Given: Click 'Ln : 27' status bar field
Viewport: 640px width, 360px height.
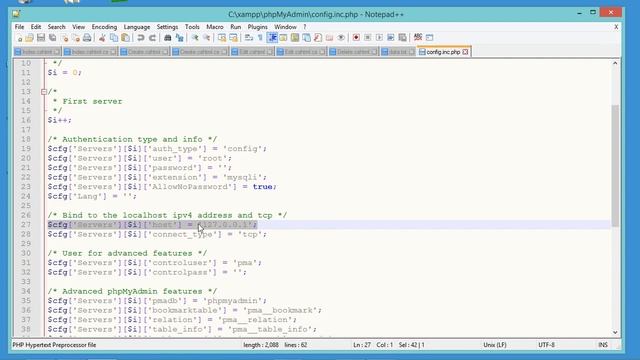Looking at the screenshot, I should click(362, 345).
